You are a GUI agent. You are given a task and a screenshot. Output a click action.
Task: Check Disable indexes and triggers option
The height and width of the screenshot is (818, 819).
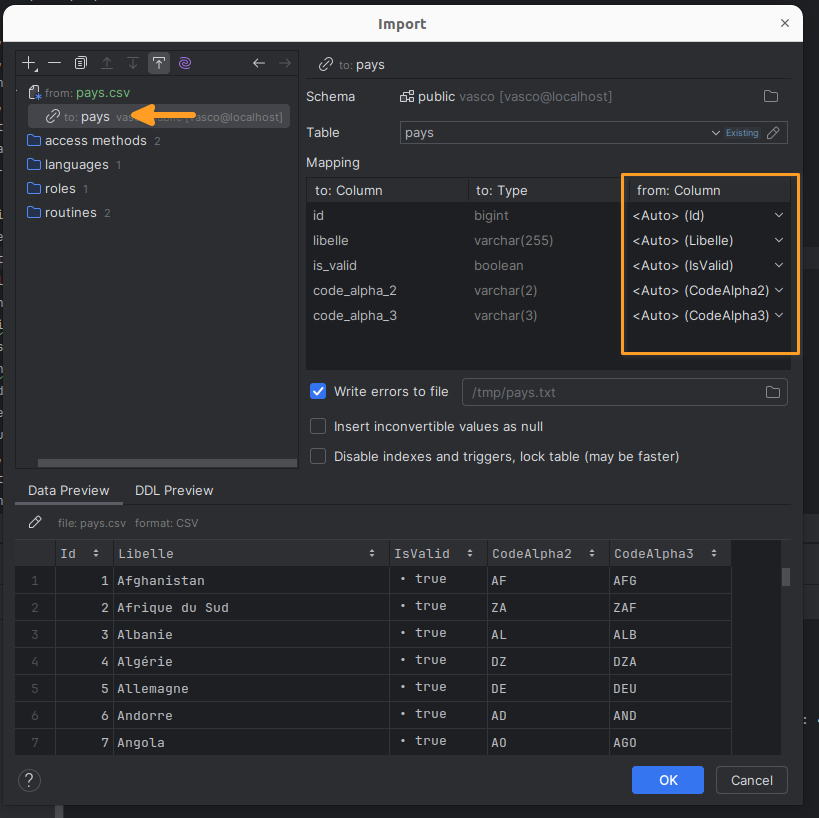coord(318,456)
